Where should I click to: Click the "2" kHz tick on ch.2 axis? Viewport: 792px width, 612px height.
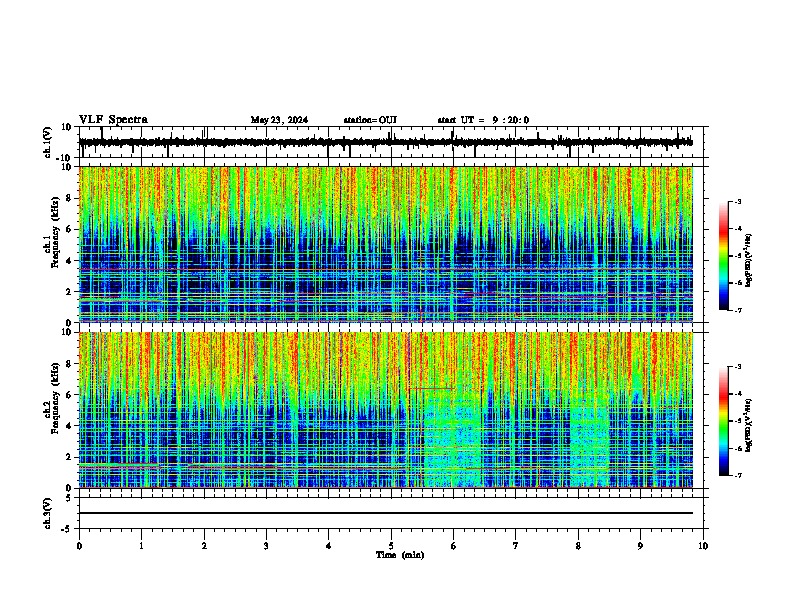click(x=69, y=457)
